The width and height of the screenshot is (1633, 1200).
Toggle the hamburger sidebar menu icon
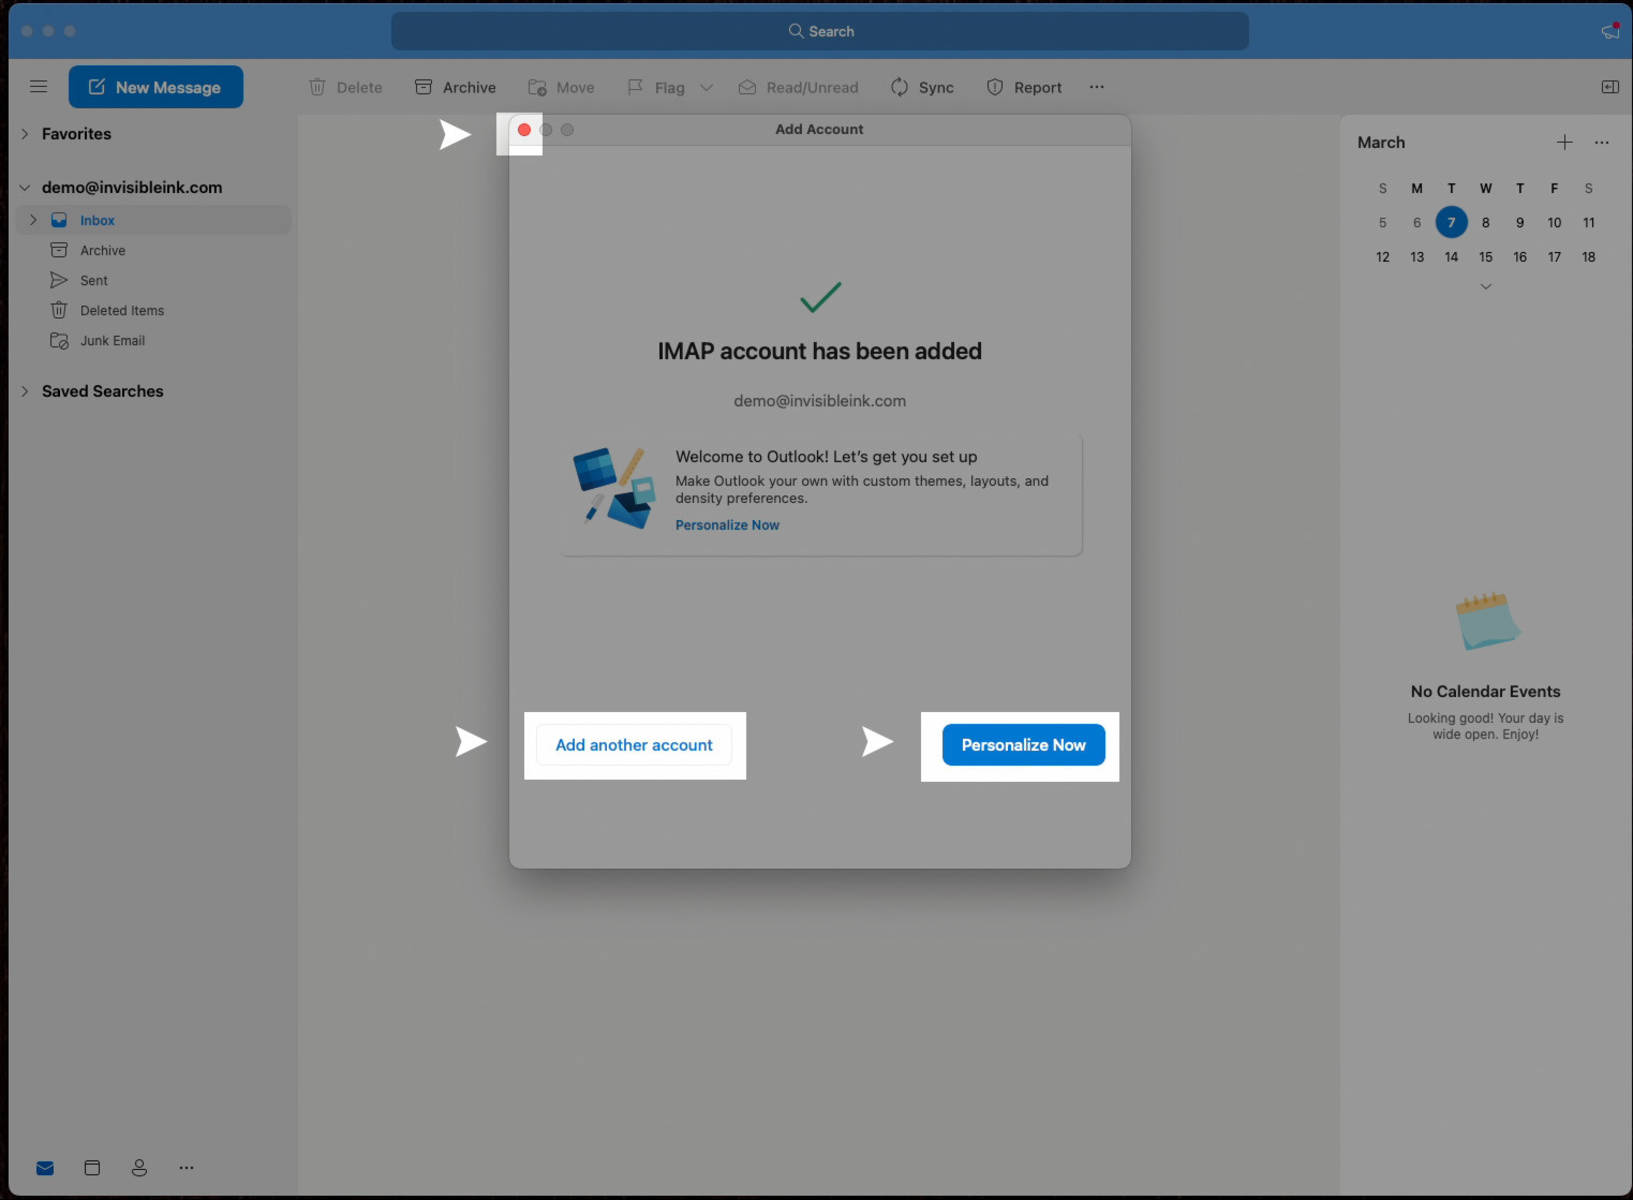38,87
